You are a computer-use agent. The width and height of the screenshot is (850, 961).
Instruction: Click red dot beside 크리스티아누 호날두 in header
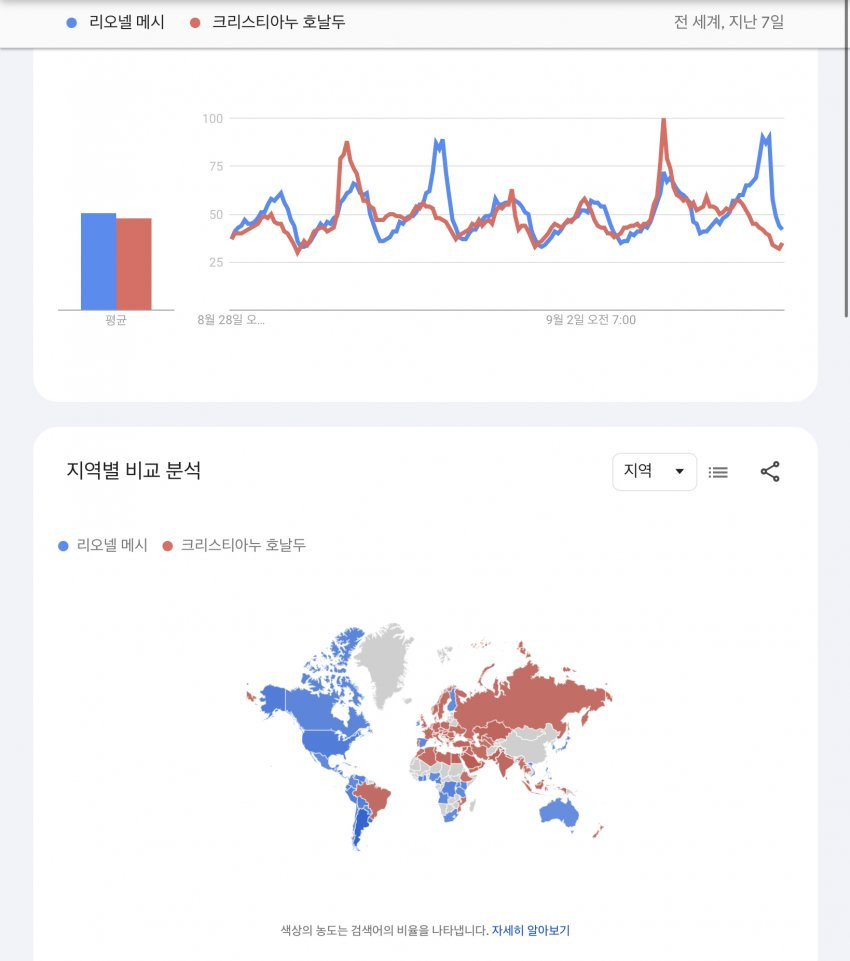(x=195, y=23)
